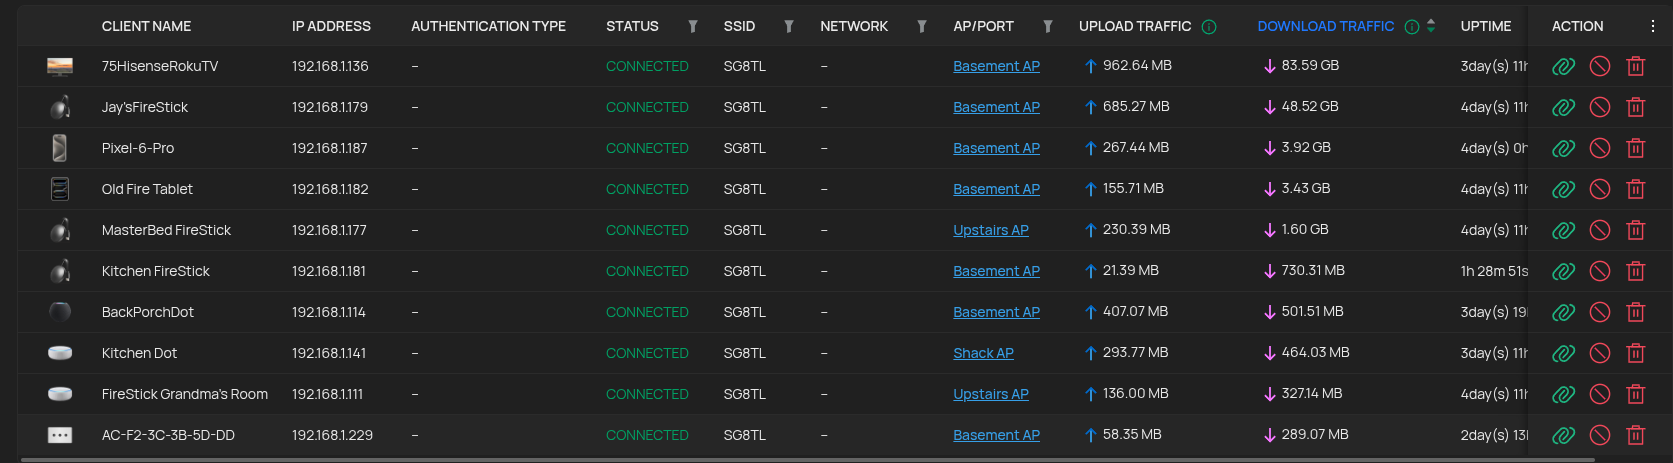Block the Kitchen Dot client

click(x=1600, y=353)
